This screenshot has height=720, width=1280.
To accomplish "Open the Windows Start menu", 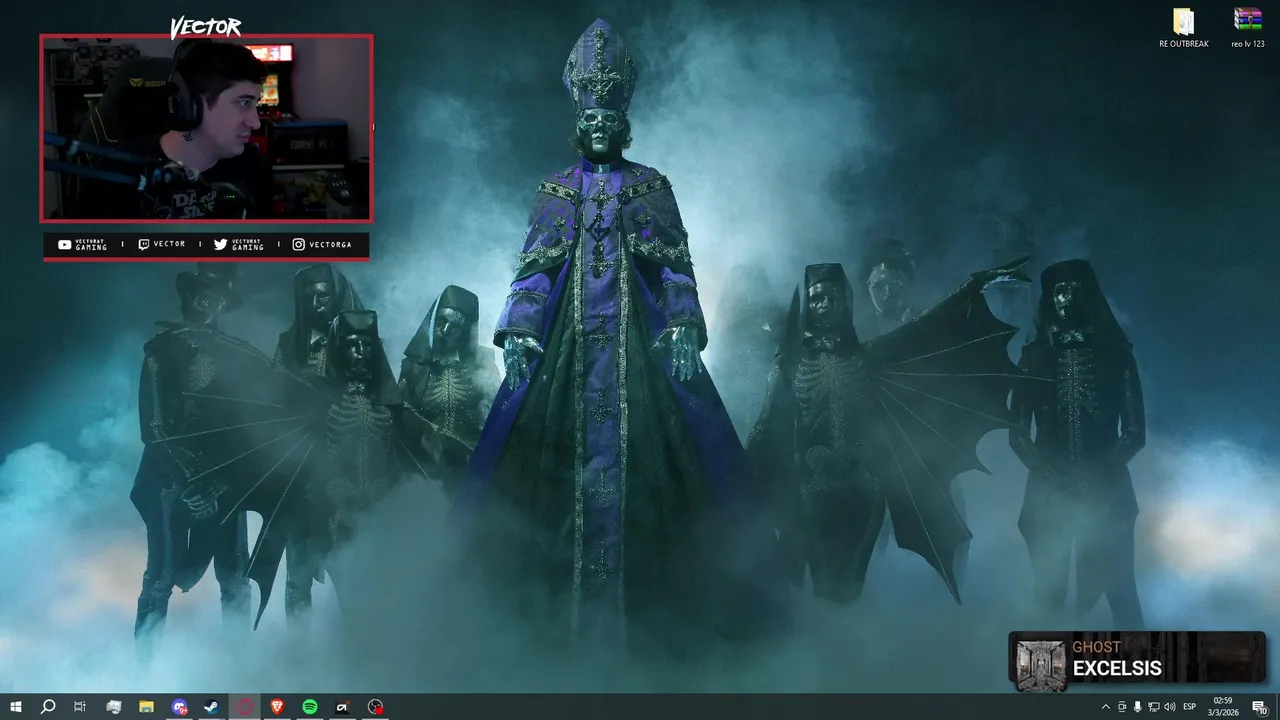I will pyautogui.click(x=16, y=707).
